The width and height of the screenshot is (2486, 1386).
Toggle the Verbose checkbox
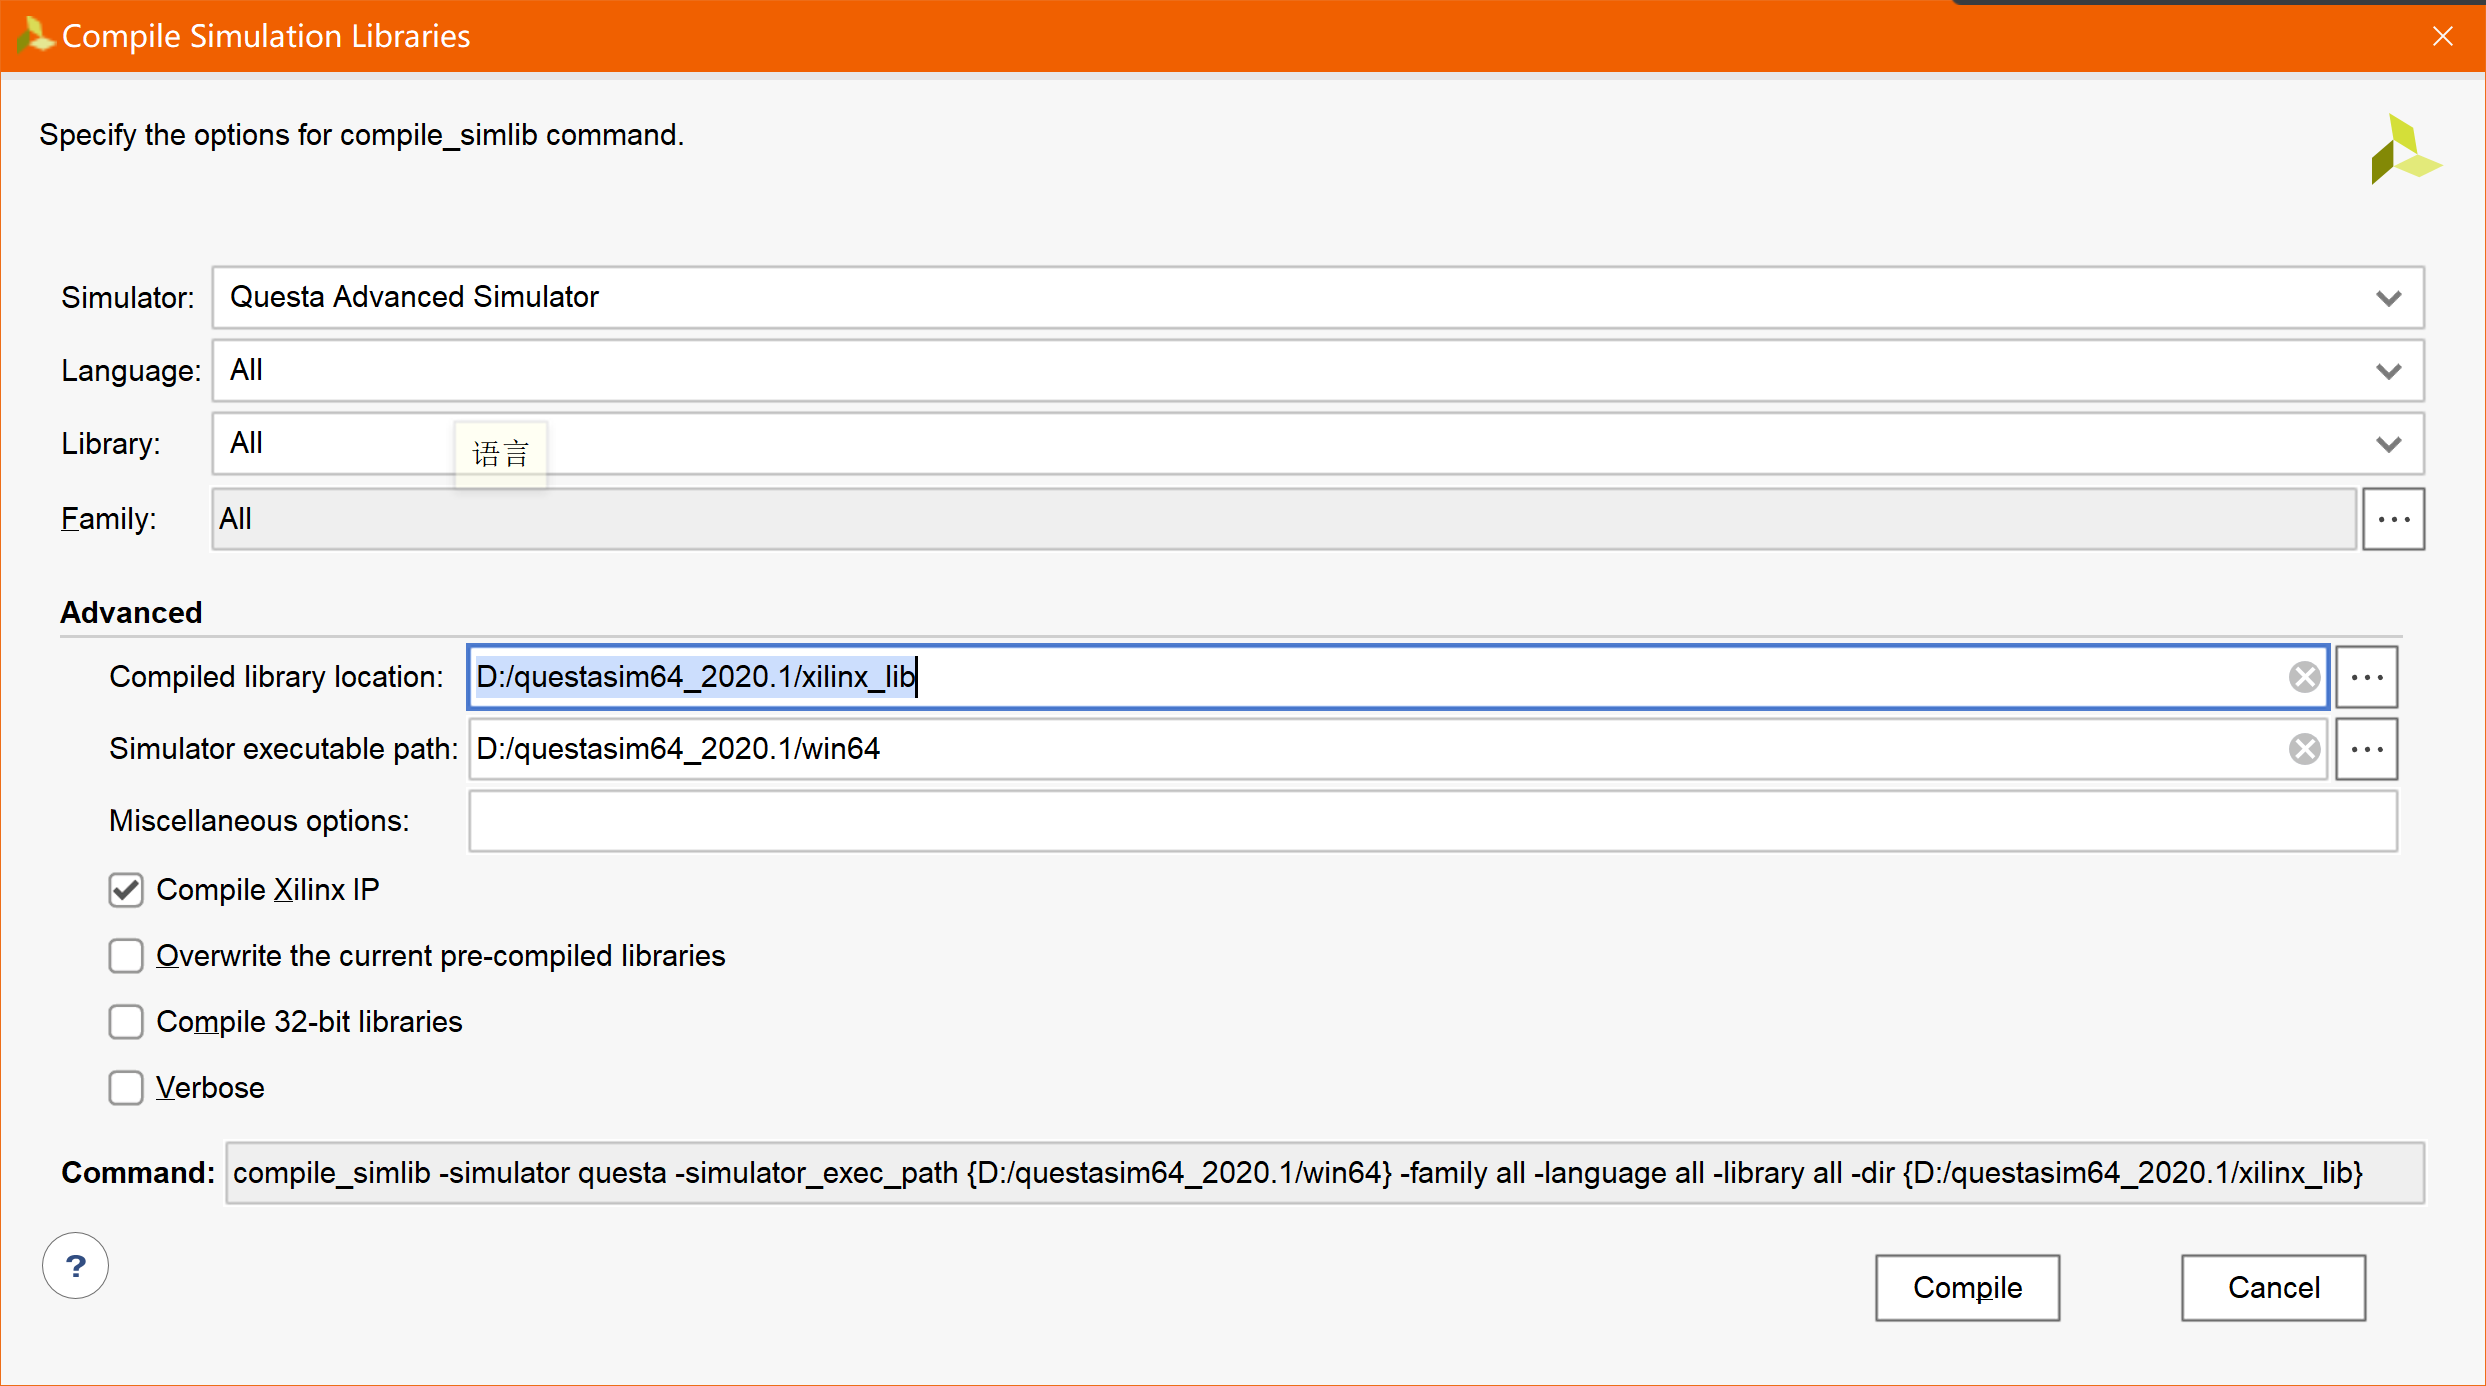point(126,1088)
